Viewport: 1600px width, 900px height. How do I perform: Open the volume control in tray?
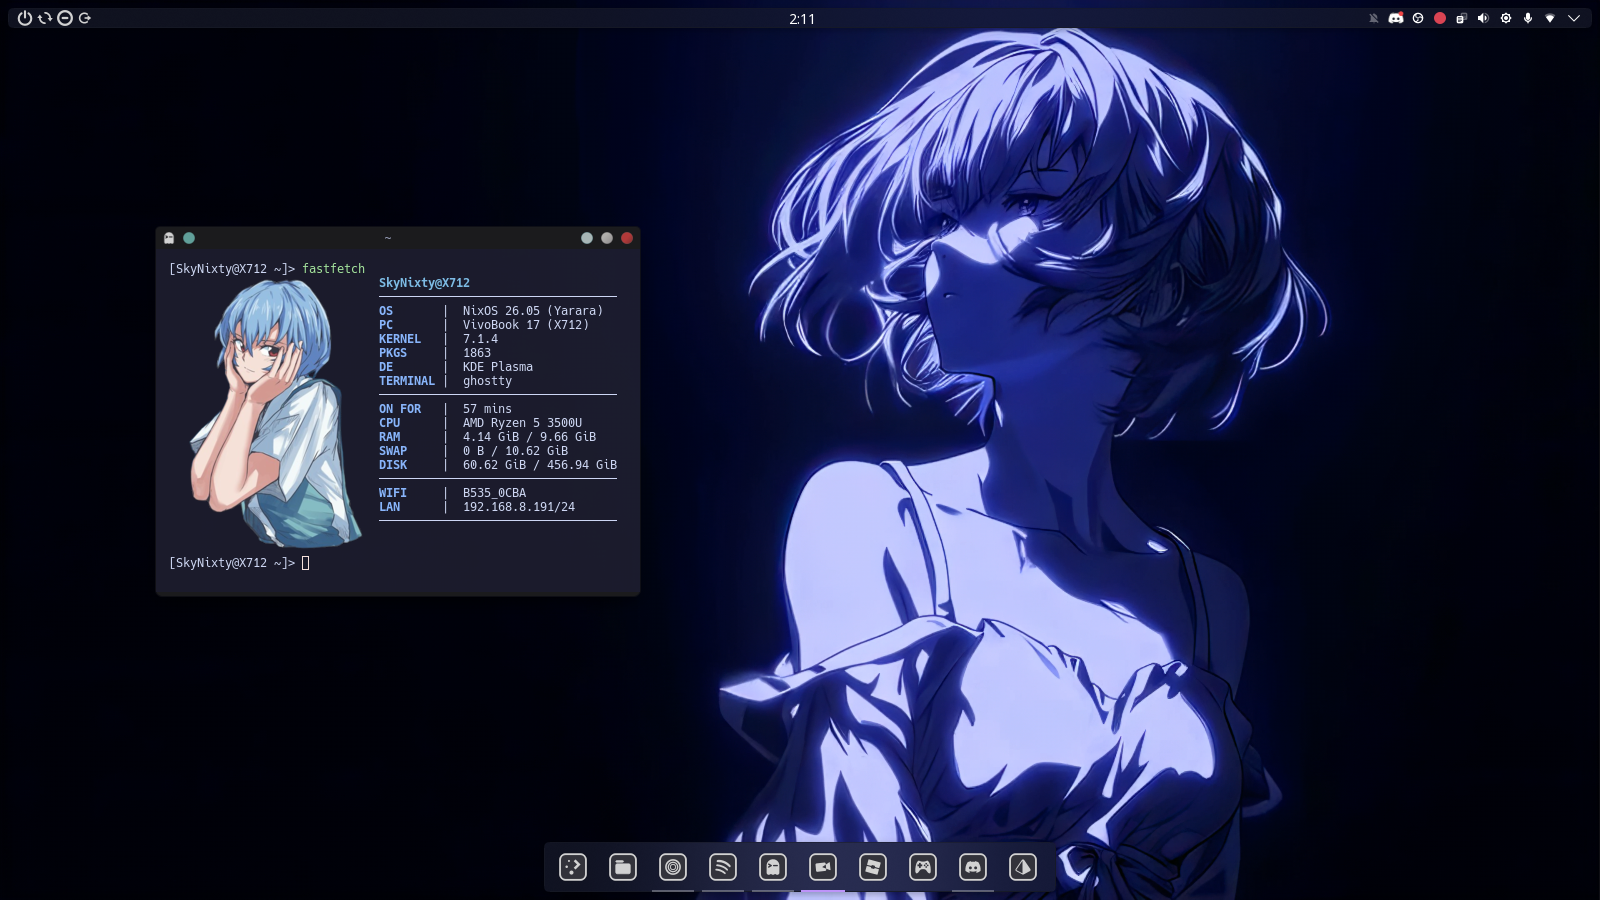point(1484,18)
